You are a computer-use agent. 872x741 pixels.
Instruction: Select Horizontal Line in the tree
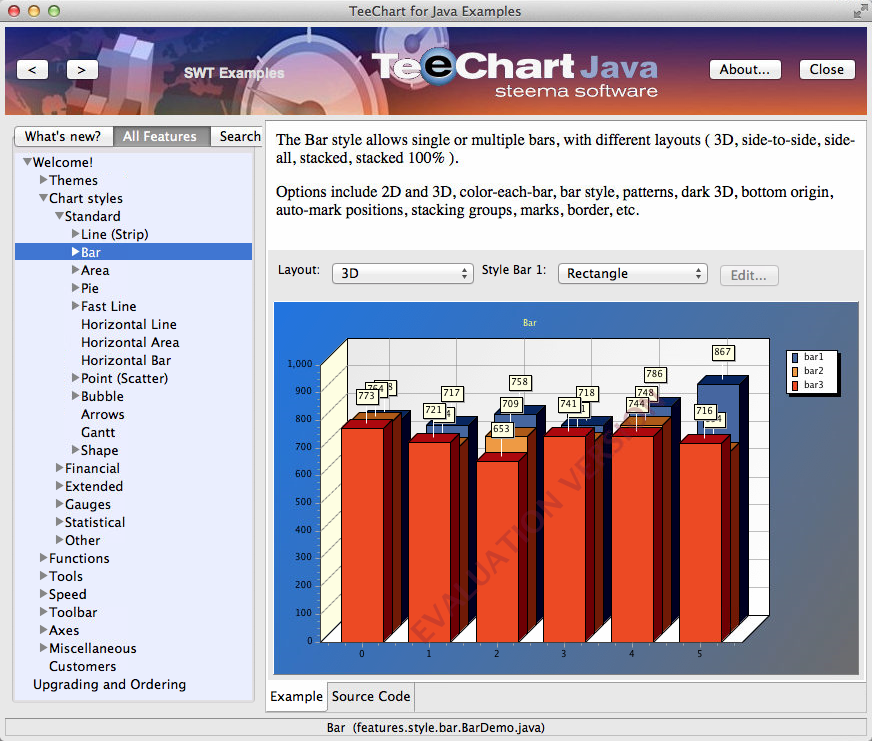point(129,324)
